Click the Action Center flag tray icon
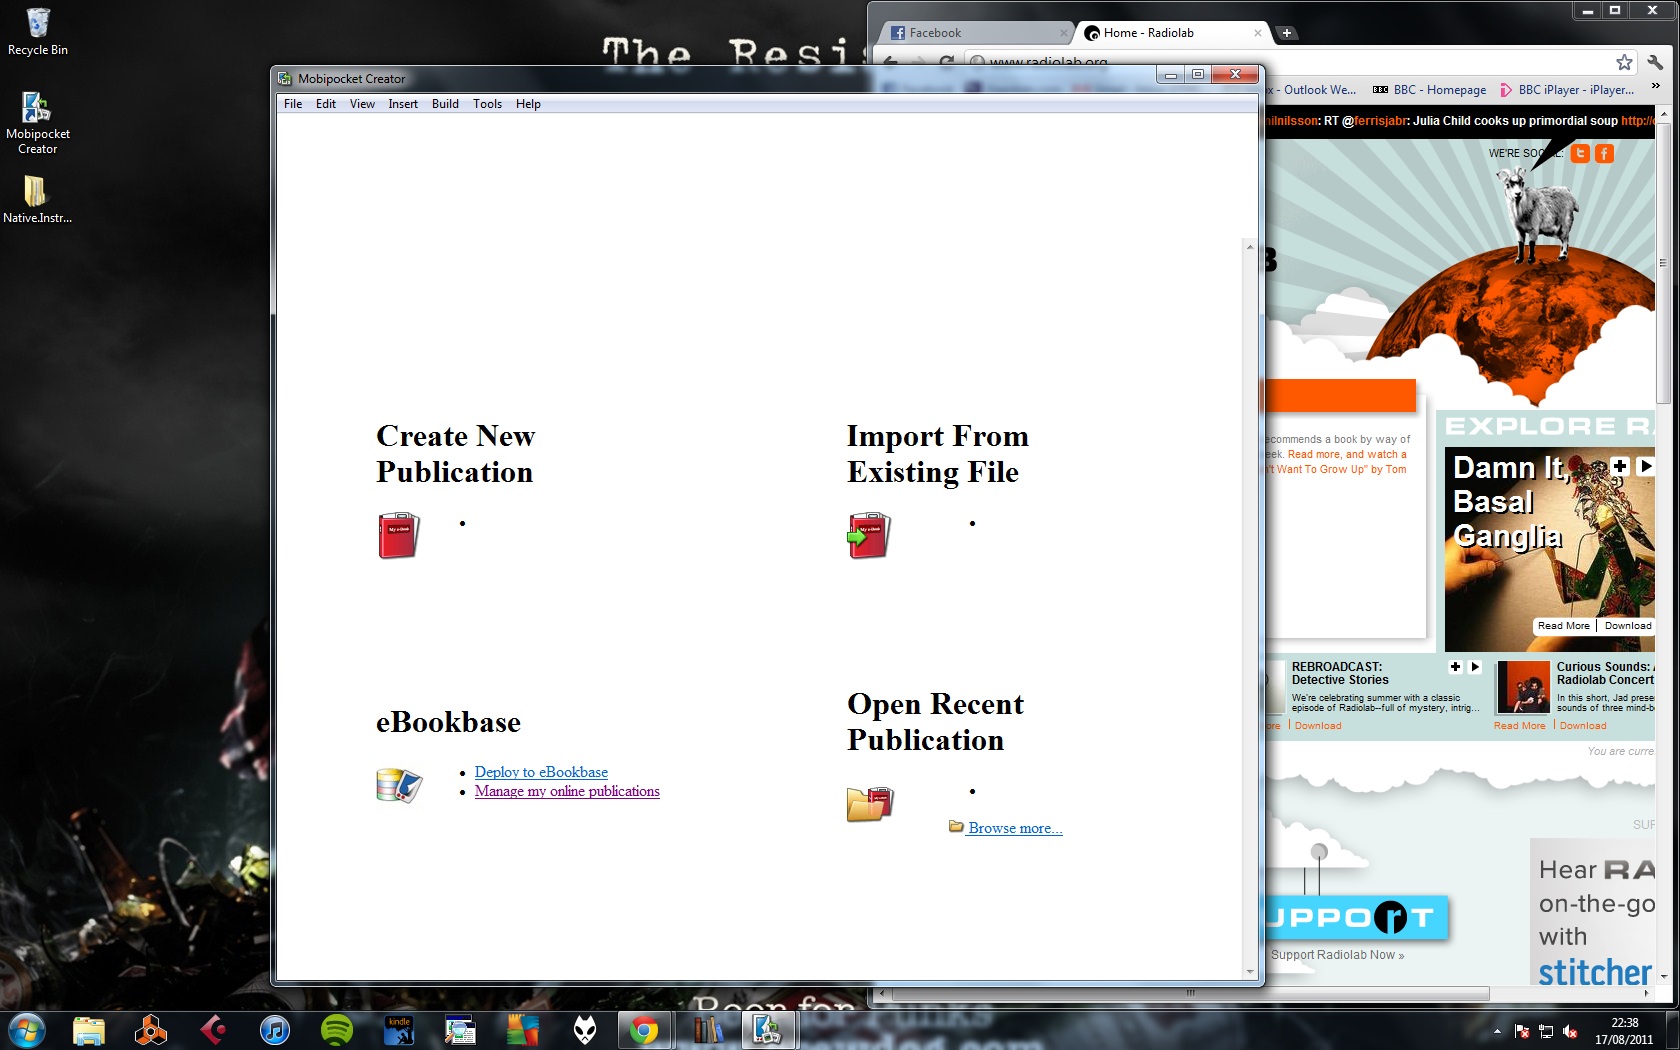This screenshot has height=1050, width=1680. point(1522,1031)
